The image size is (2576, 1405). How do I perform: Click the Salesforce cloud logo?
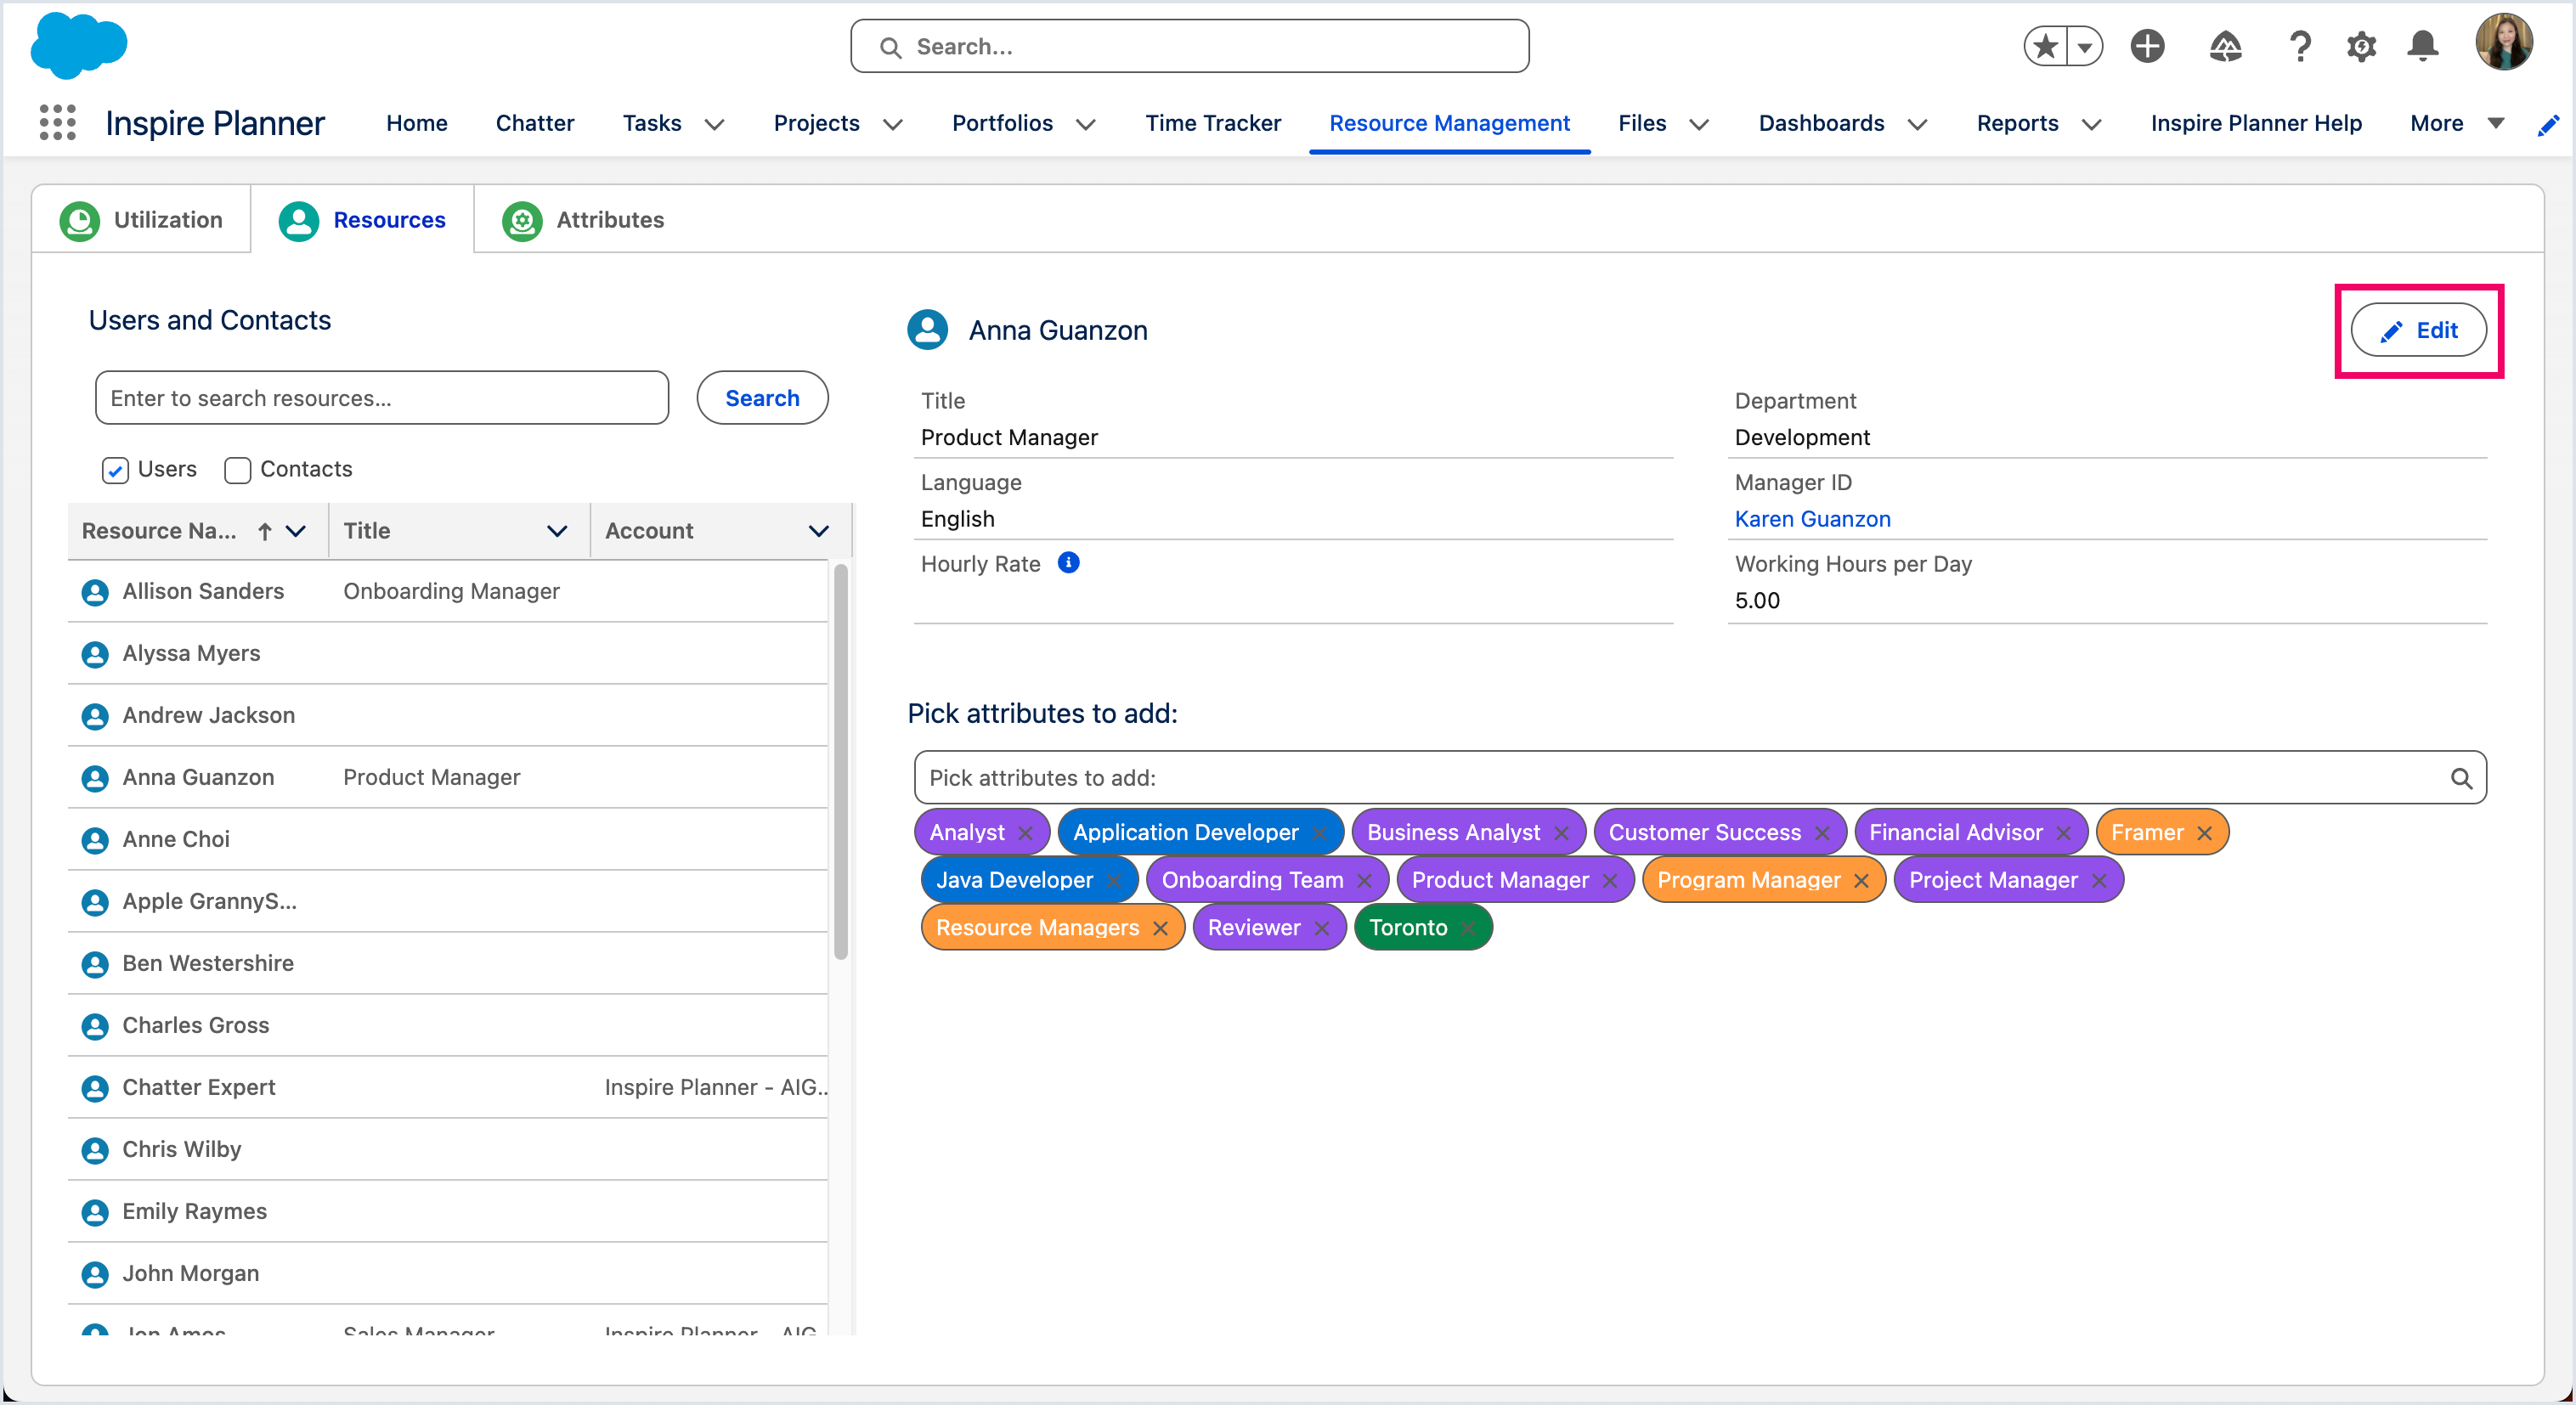click(79, 45)
